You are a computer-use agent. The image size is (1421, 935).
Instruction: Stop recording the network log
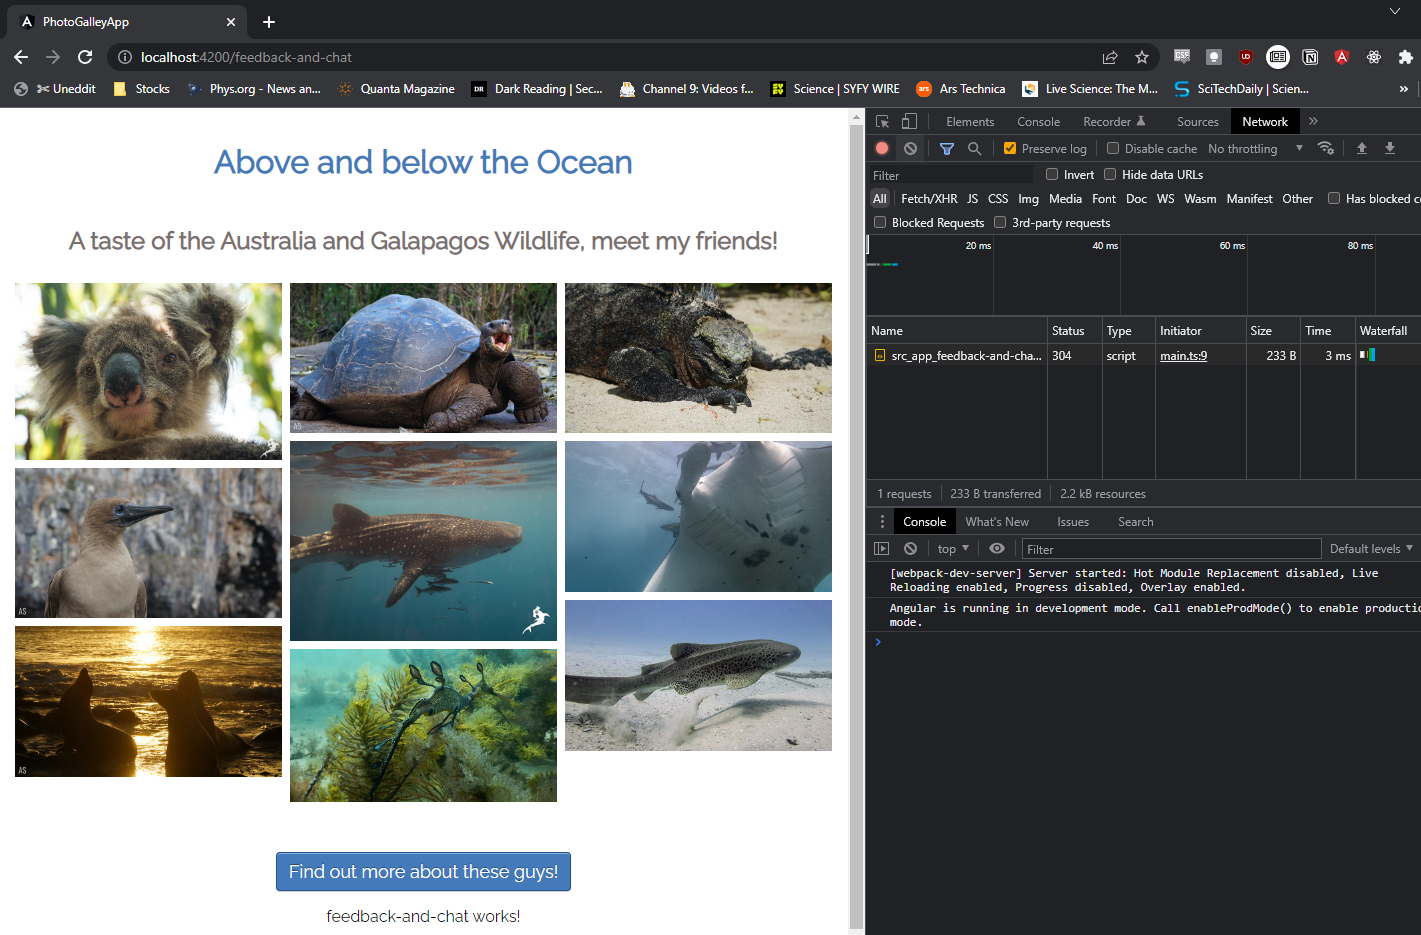pyautogui.click(x=882, y=148)
